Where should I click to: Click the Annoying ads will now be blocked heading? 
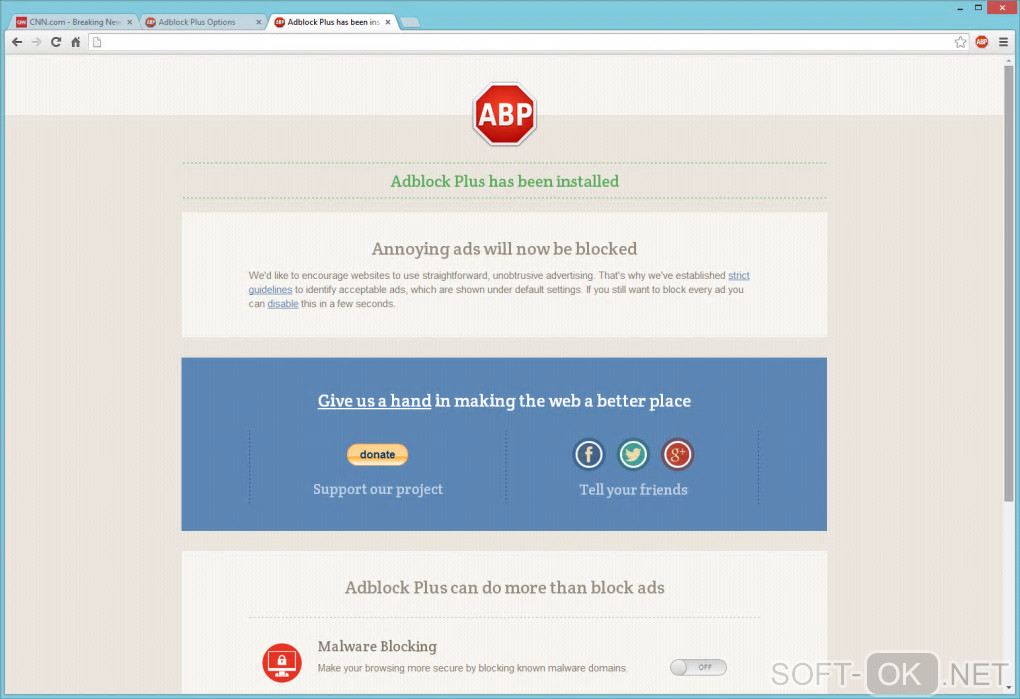504,249
